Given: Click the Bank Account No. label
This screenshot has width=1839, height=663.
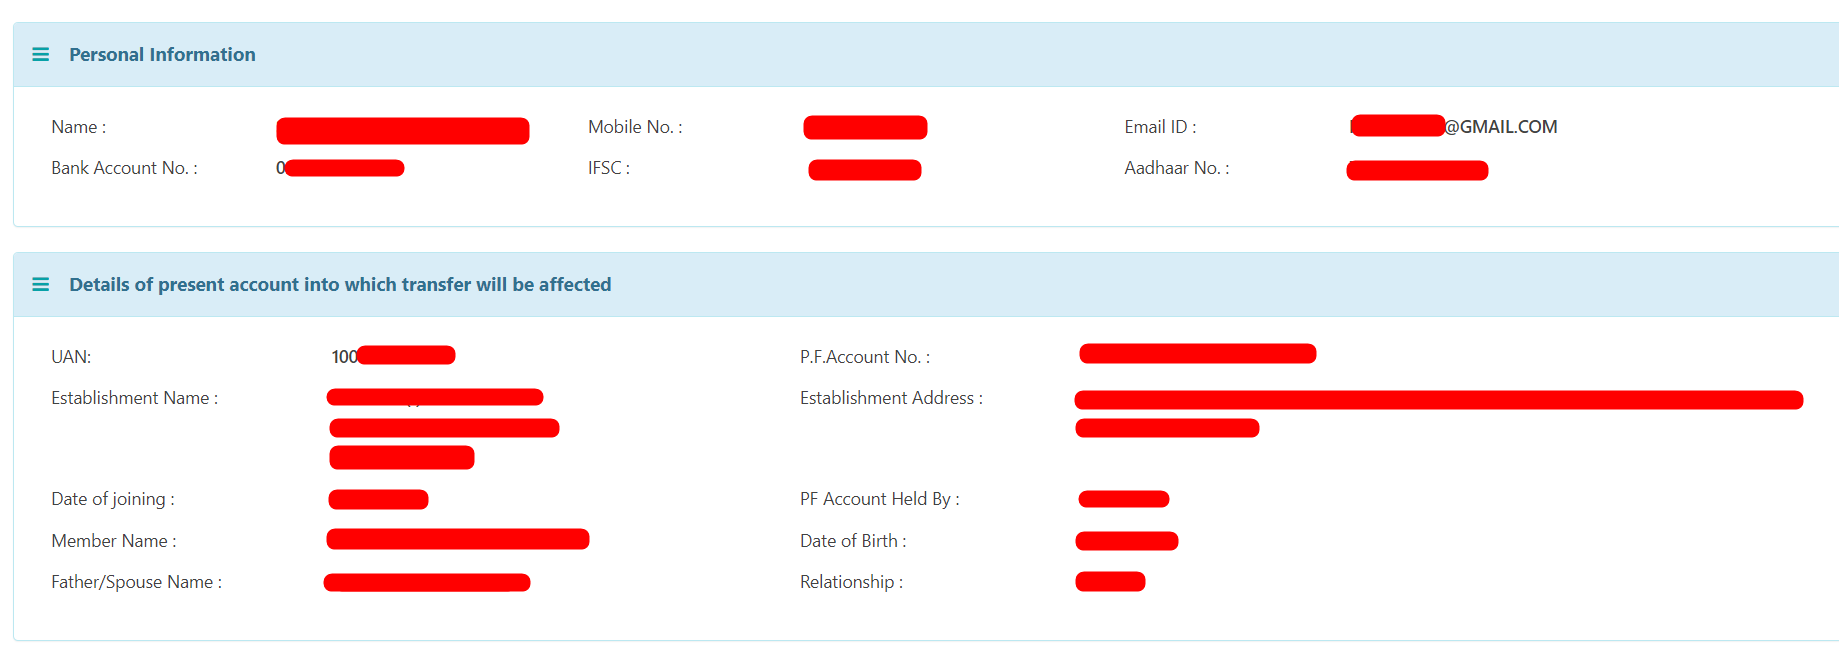Looking at the screenshot, I should click(124, 168).
